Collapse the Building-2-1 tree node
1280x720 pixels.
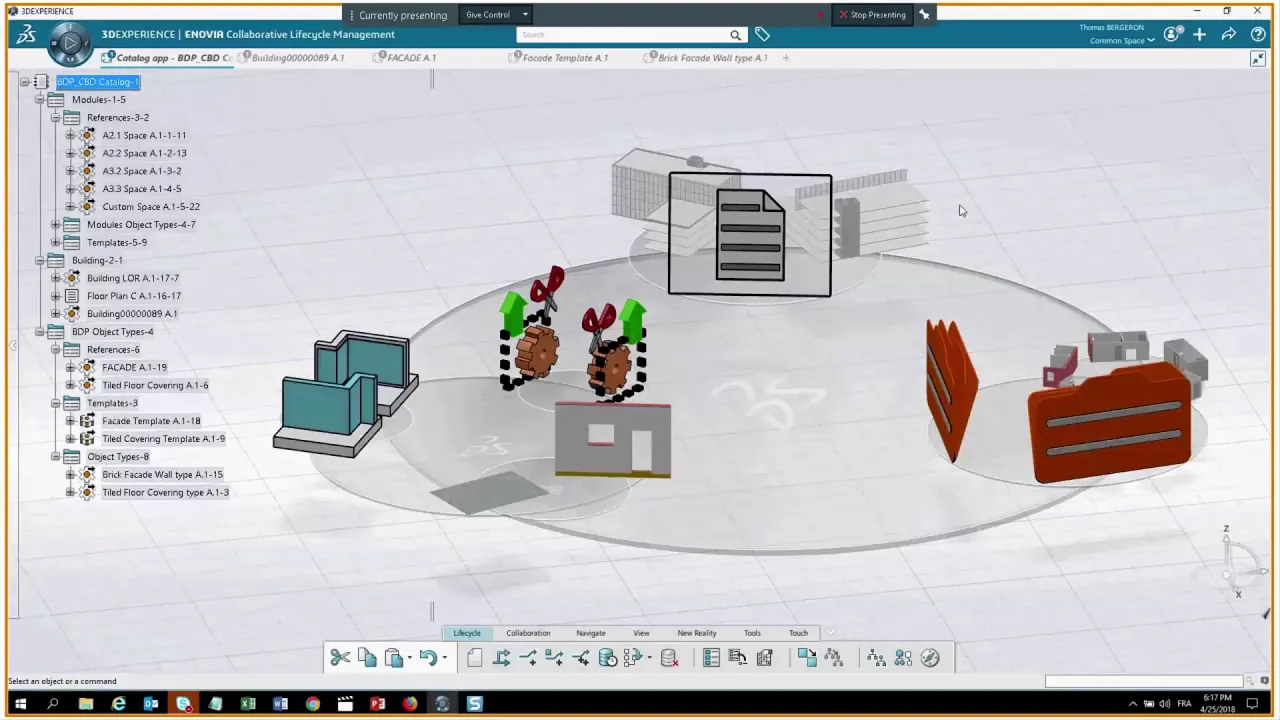pos(40,261)
